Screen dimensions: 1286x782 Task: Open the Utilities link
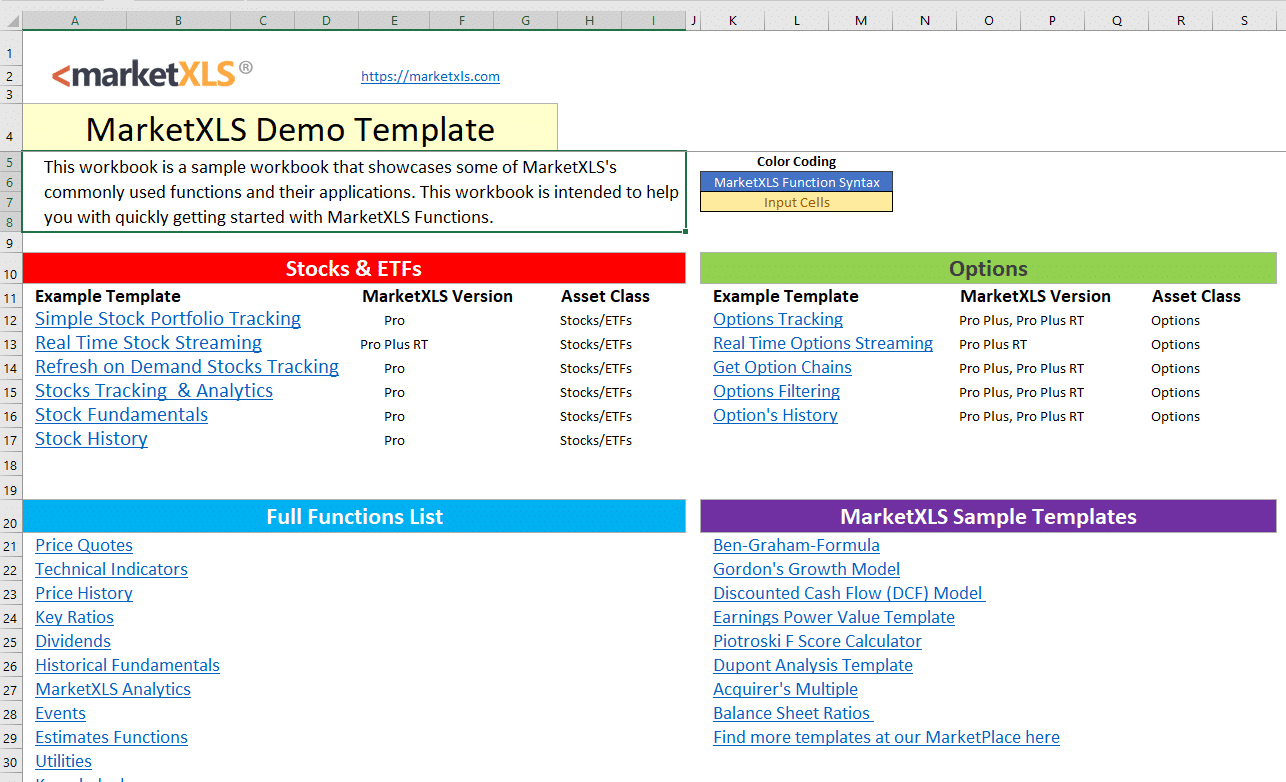click(x=63, y=761)
